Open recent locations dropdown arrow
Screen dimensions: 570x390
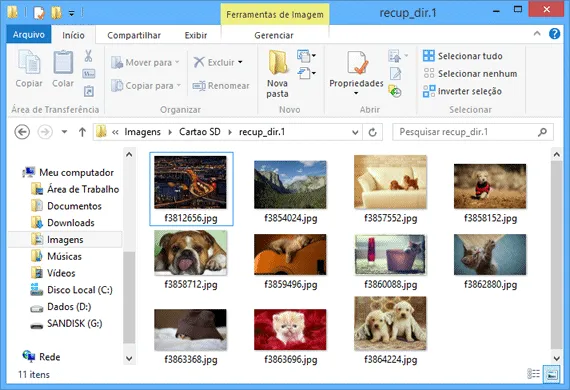pos(64,132)
